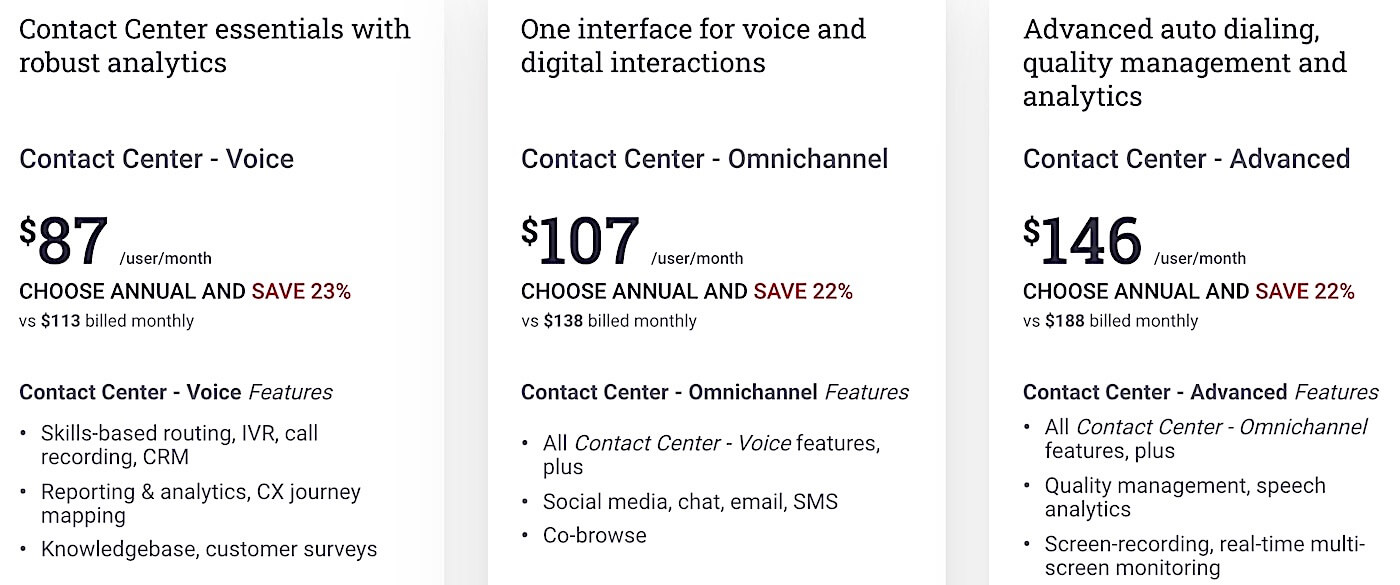Click SAVE 23% text in Voice plan
1400x585 pixels.
[x=301, y=292]
